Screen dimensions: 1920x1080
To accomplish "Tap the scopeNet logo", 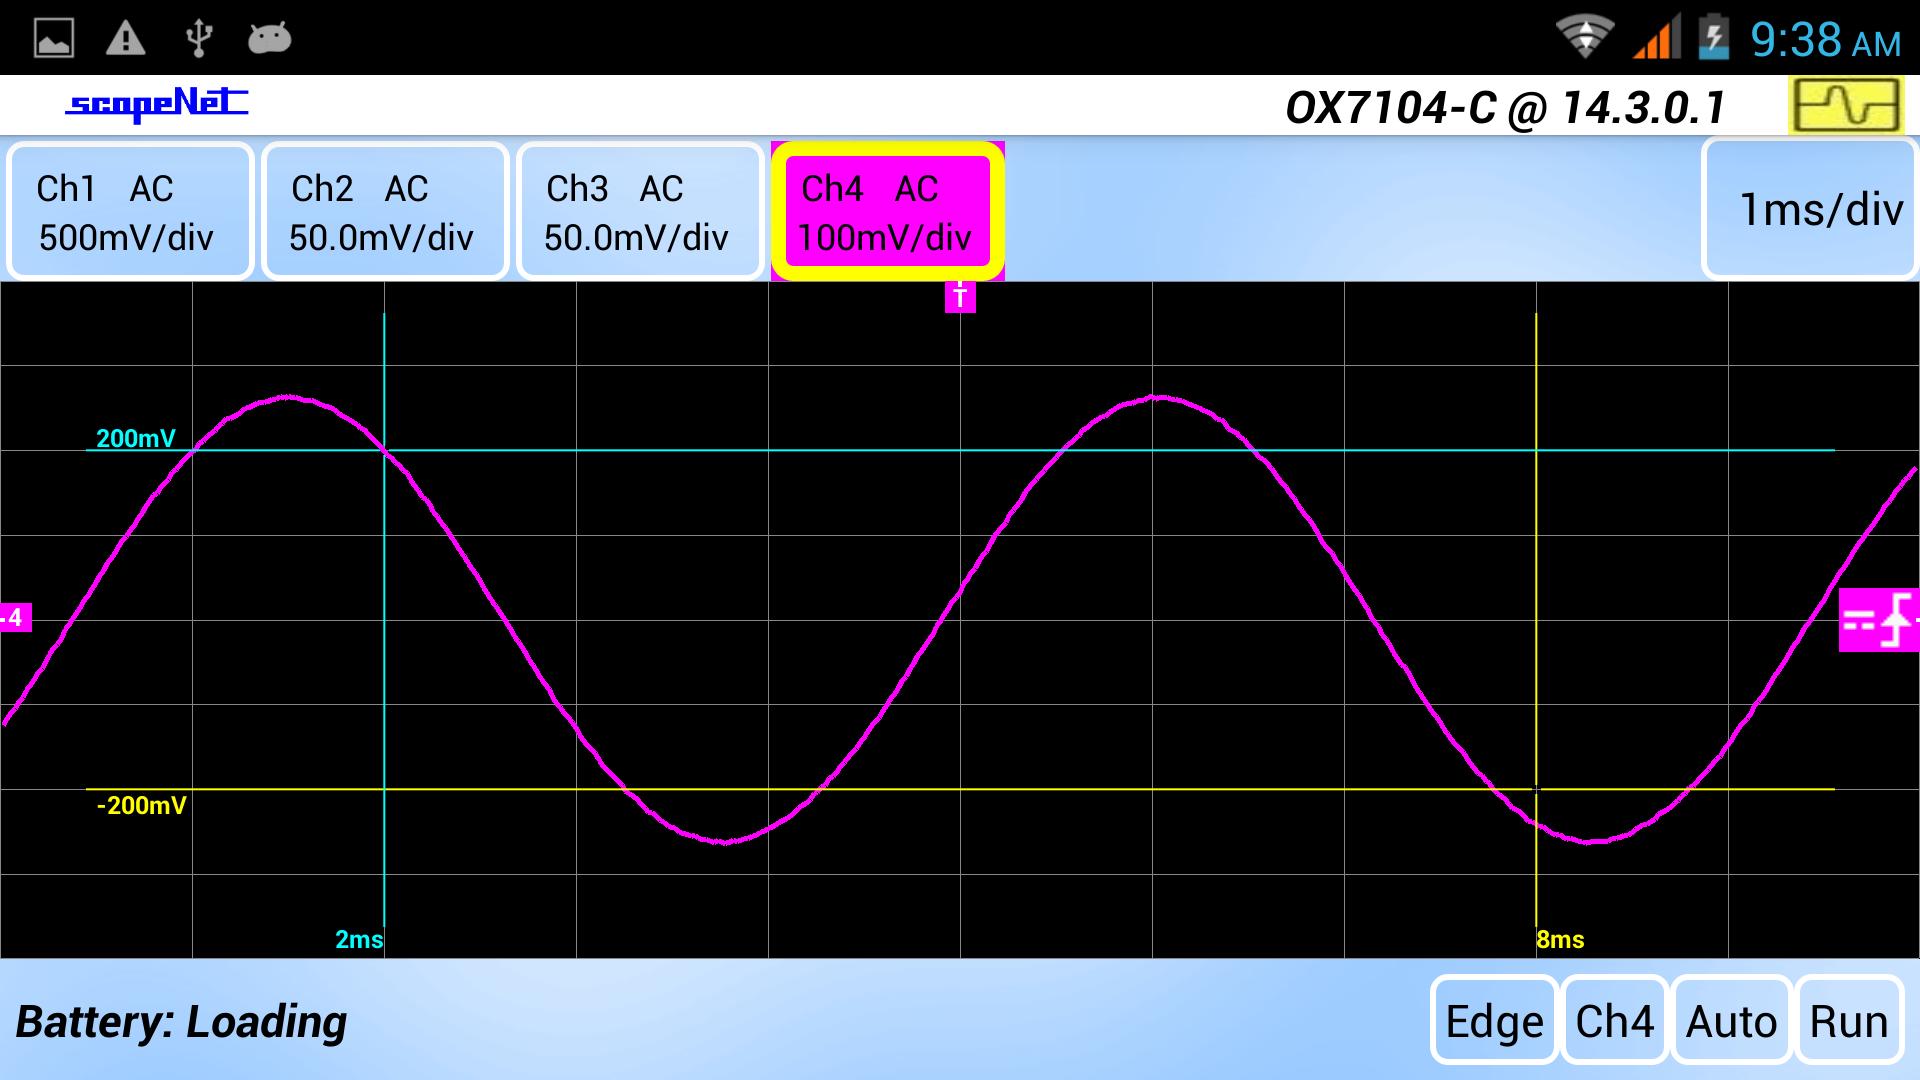I will pyautogui.click(x=157, y=104).
